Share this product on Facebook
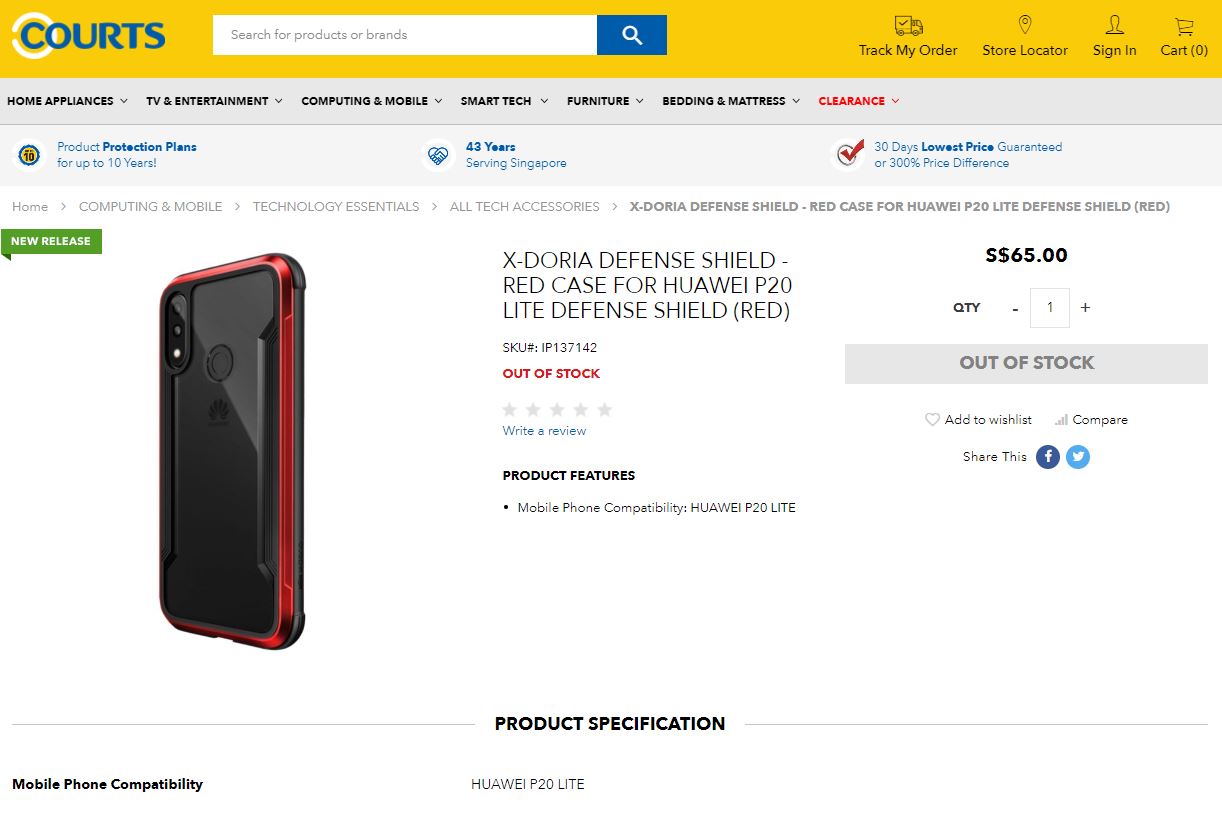 pos(1047,457)
